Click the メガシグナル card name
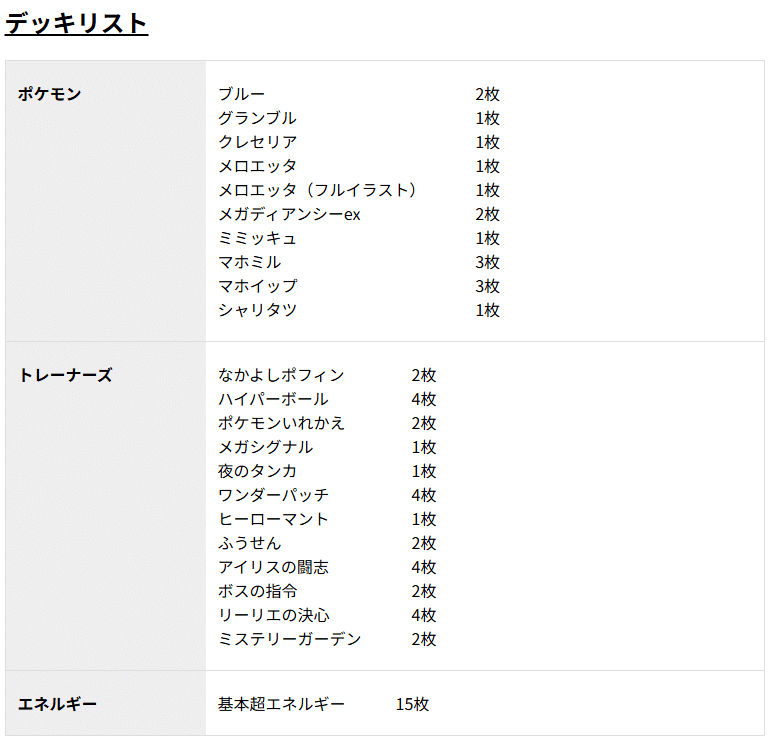Viewport: 773px width, 743px height. pos(265,447)
